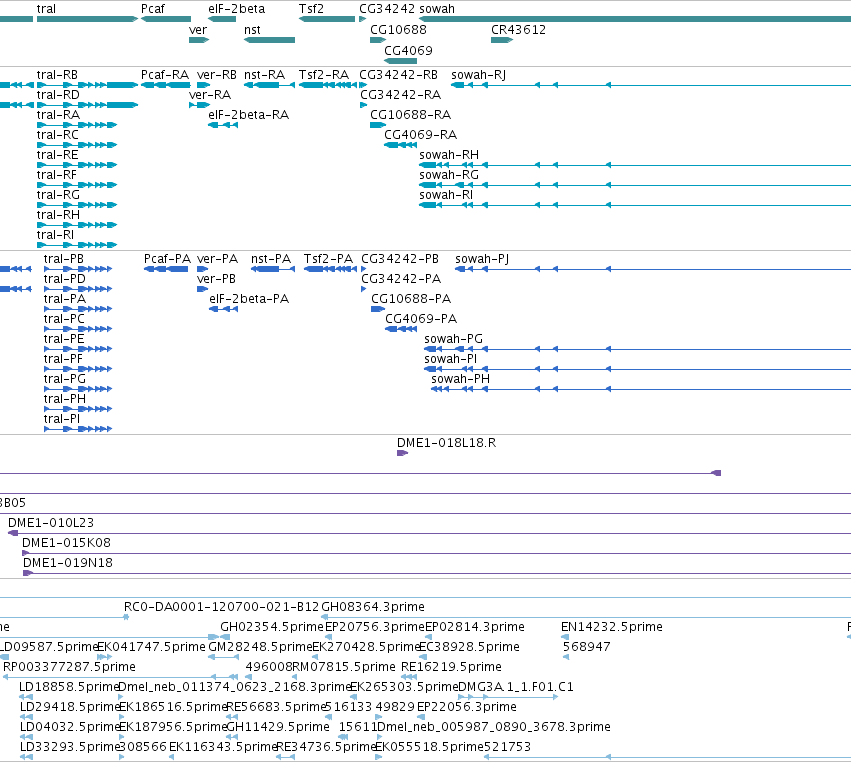
Task: Click transcript eIF-2beta-RA
Action: point(249,115)
